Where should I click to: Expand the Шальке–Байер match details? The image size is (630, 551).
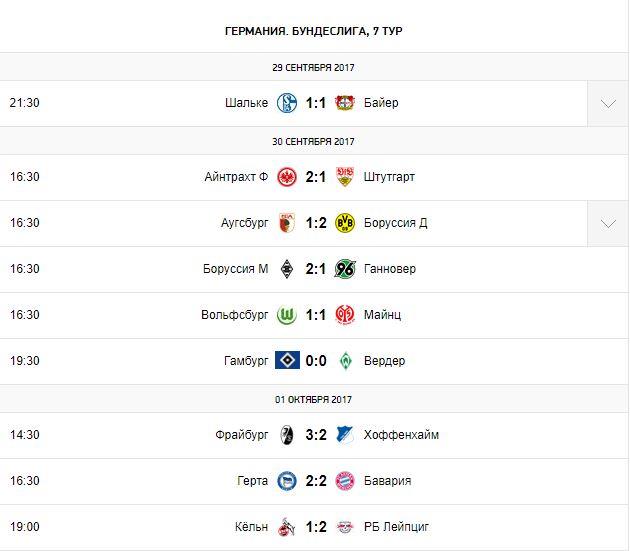pyautogui.click(x=608, y=103)
